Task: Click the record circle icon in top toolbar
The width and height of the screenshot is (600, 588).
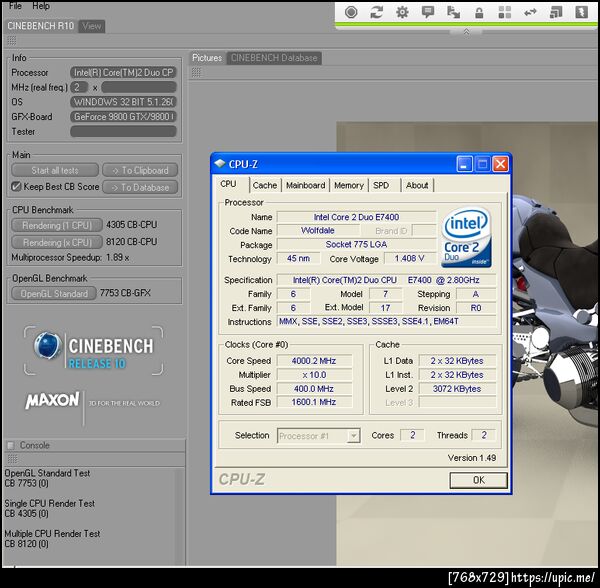Action: click(x=351, y=12)
